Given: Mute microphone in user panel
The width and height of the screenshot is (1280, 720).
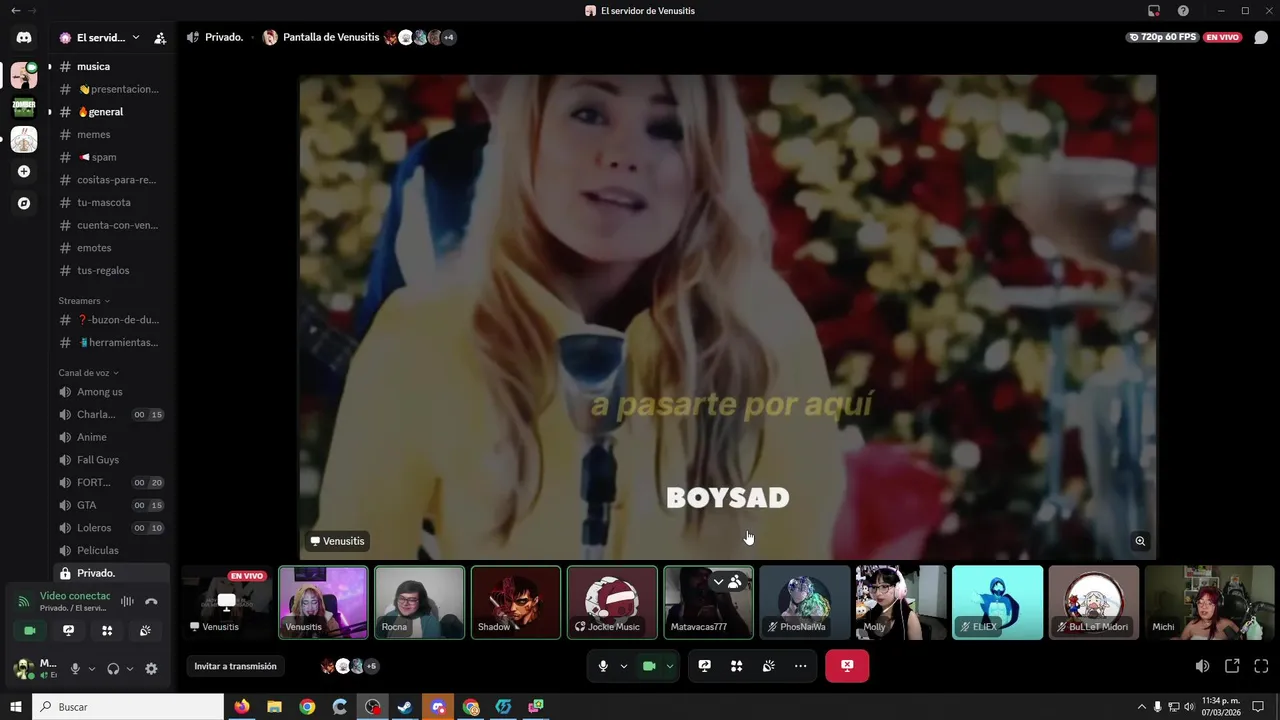Looking at the screenshot, I should coord(75,669).
